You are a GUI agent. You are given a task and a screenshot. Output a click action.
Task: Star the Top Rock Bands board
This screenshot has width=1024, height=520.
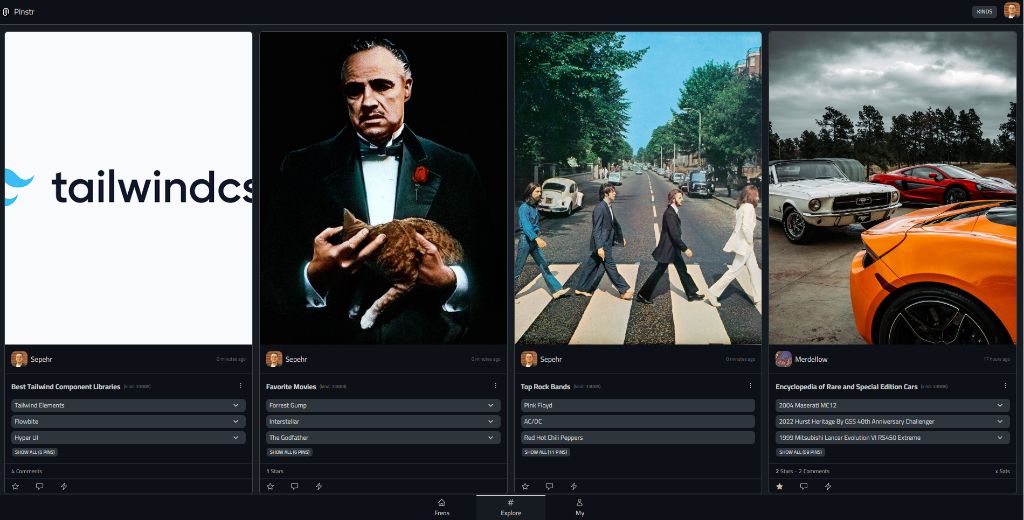[525, 486]
